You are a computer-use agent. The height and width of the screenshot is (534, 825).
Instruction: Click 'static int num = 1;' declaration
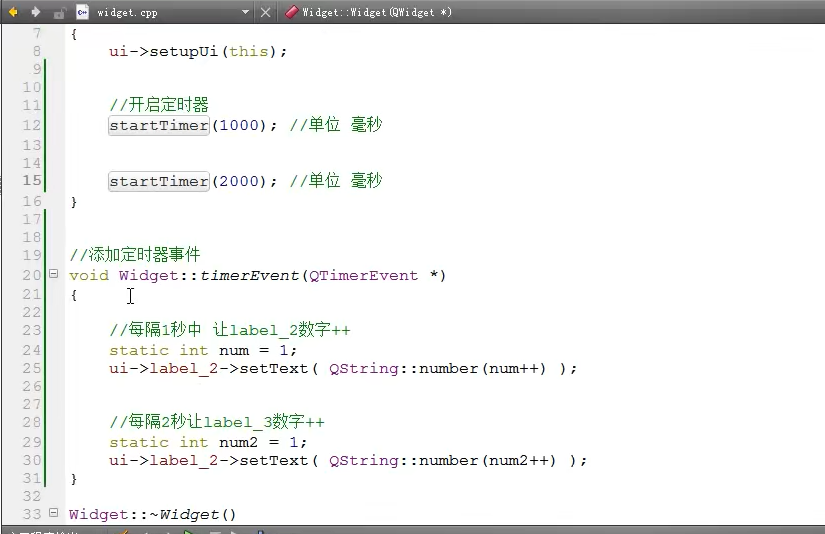[203, 350]
